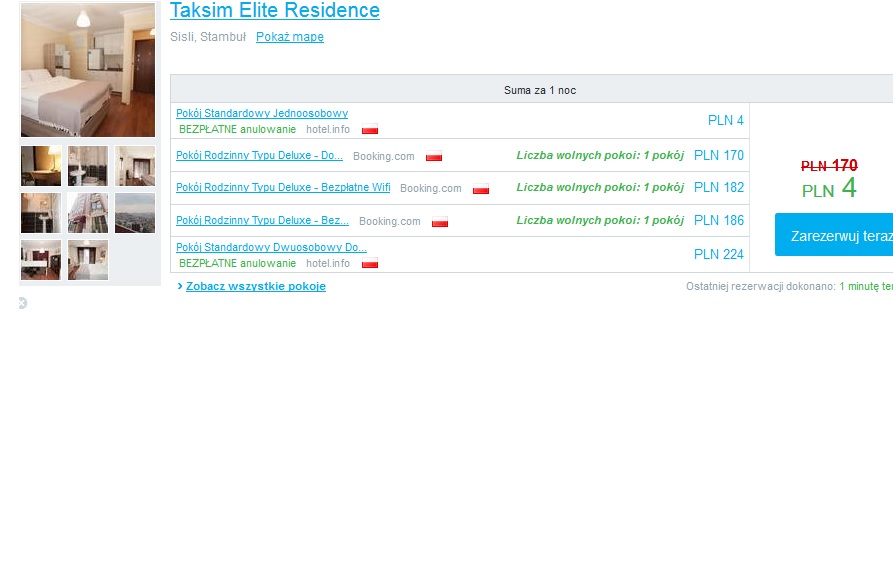Open the Pokój Standardowy Dwuosobowy Do... link

tap(271, 247)
